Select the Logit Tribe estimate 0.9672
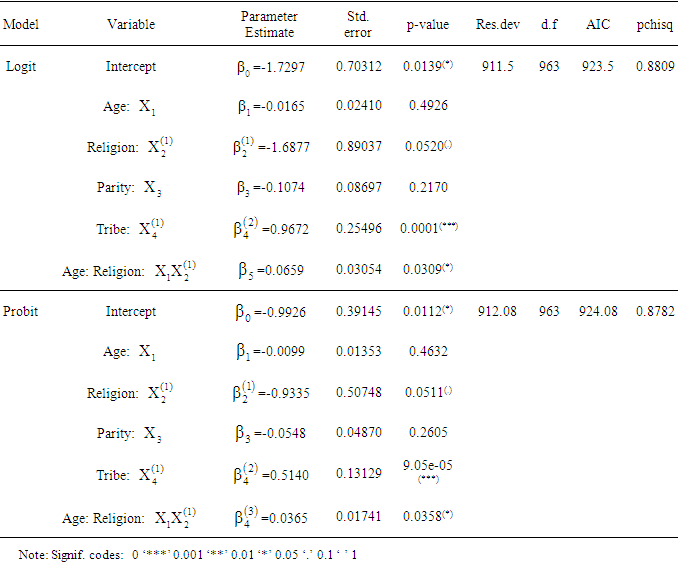 coord(269,229)
